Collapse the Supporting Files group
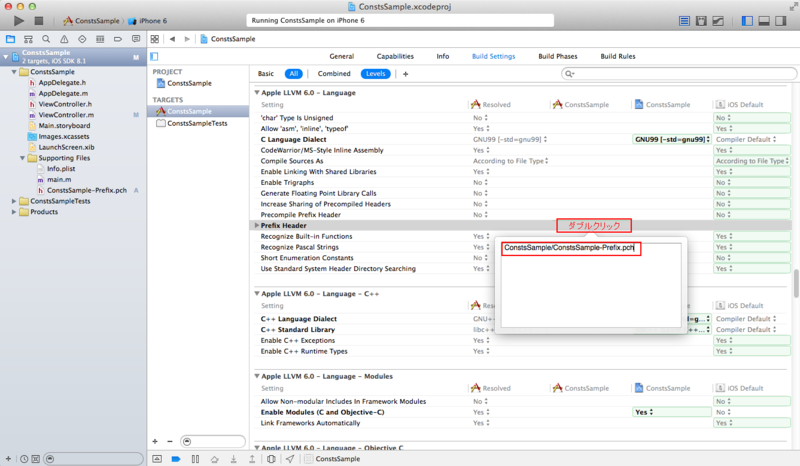The image size is (800, 466). (x=22, y=158)
